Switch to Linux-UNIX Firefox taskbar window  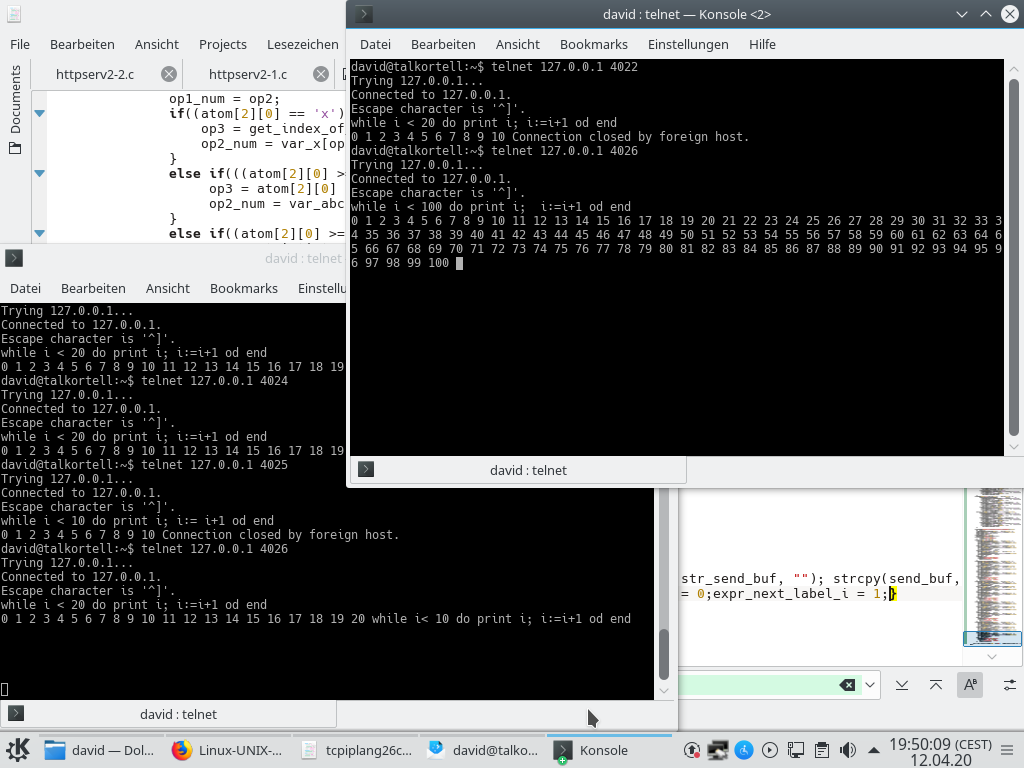pos(227,750)
